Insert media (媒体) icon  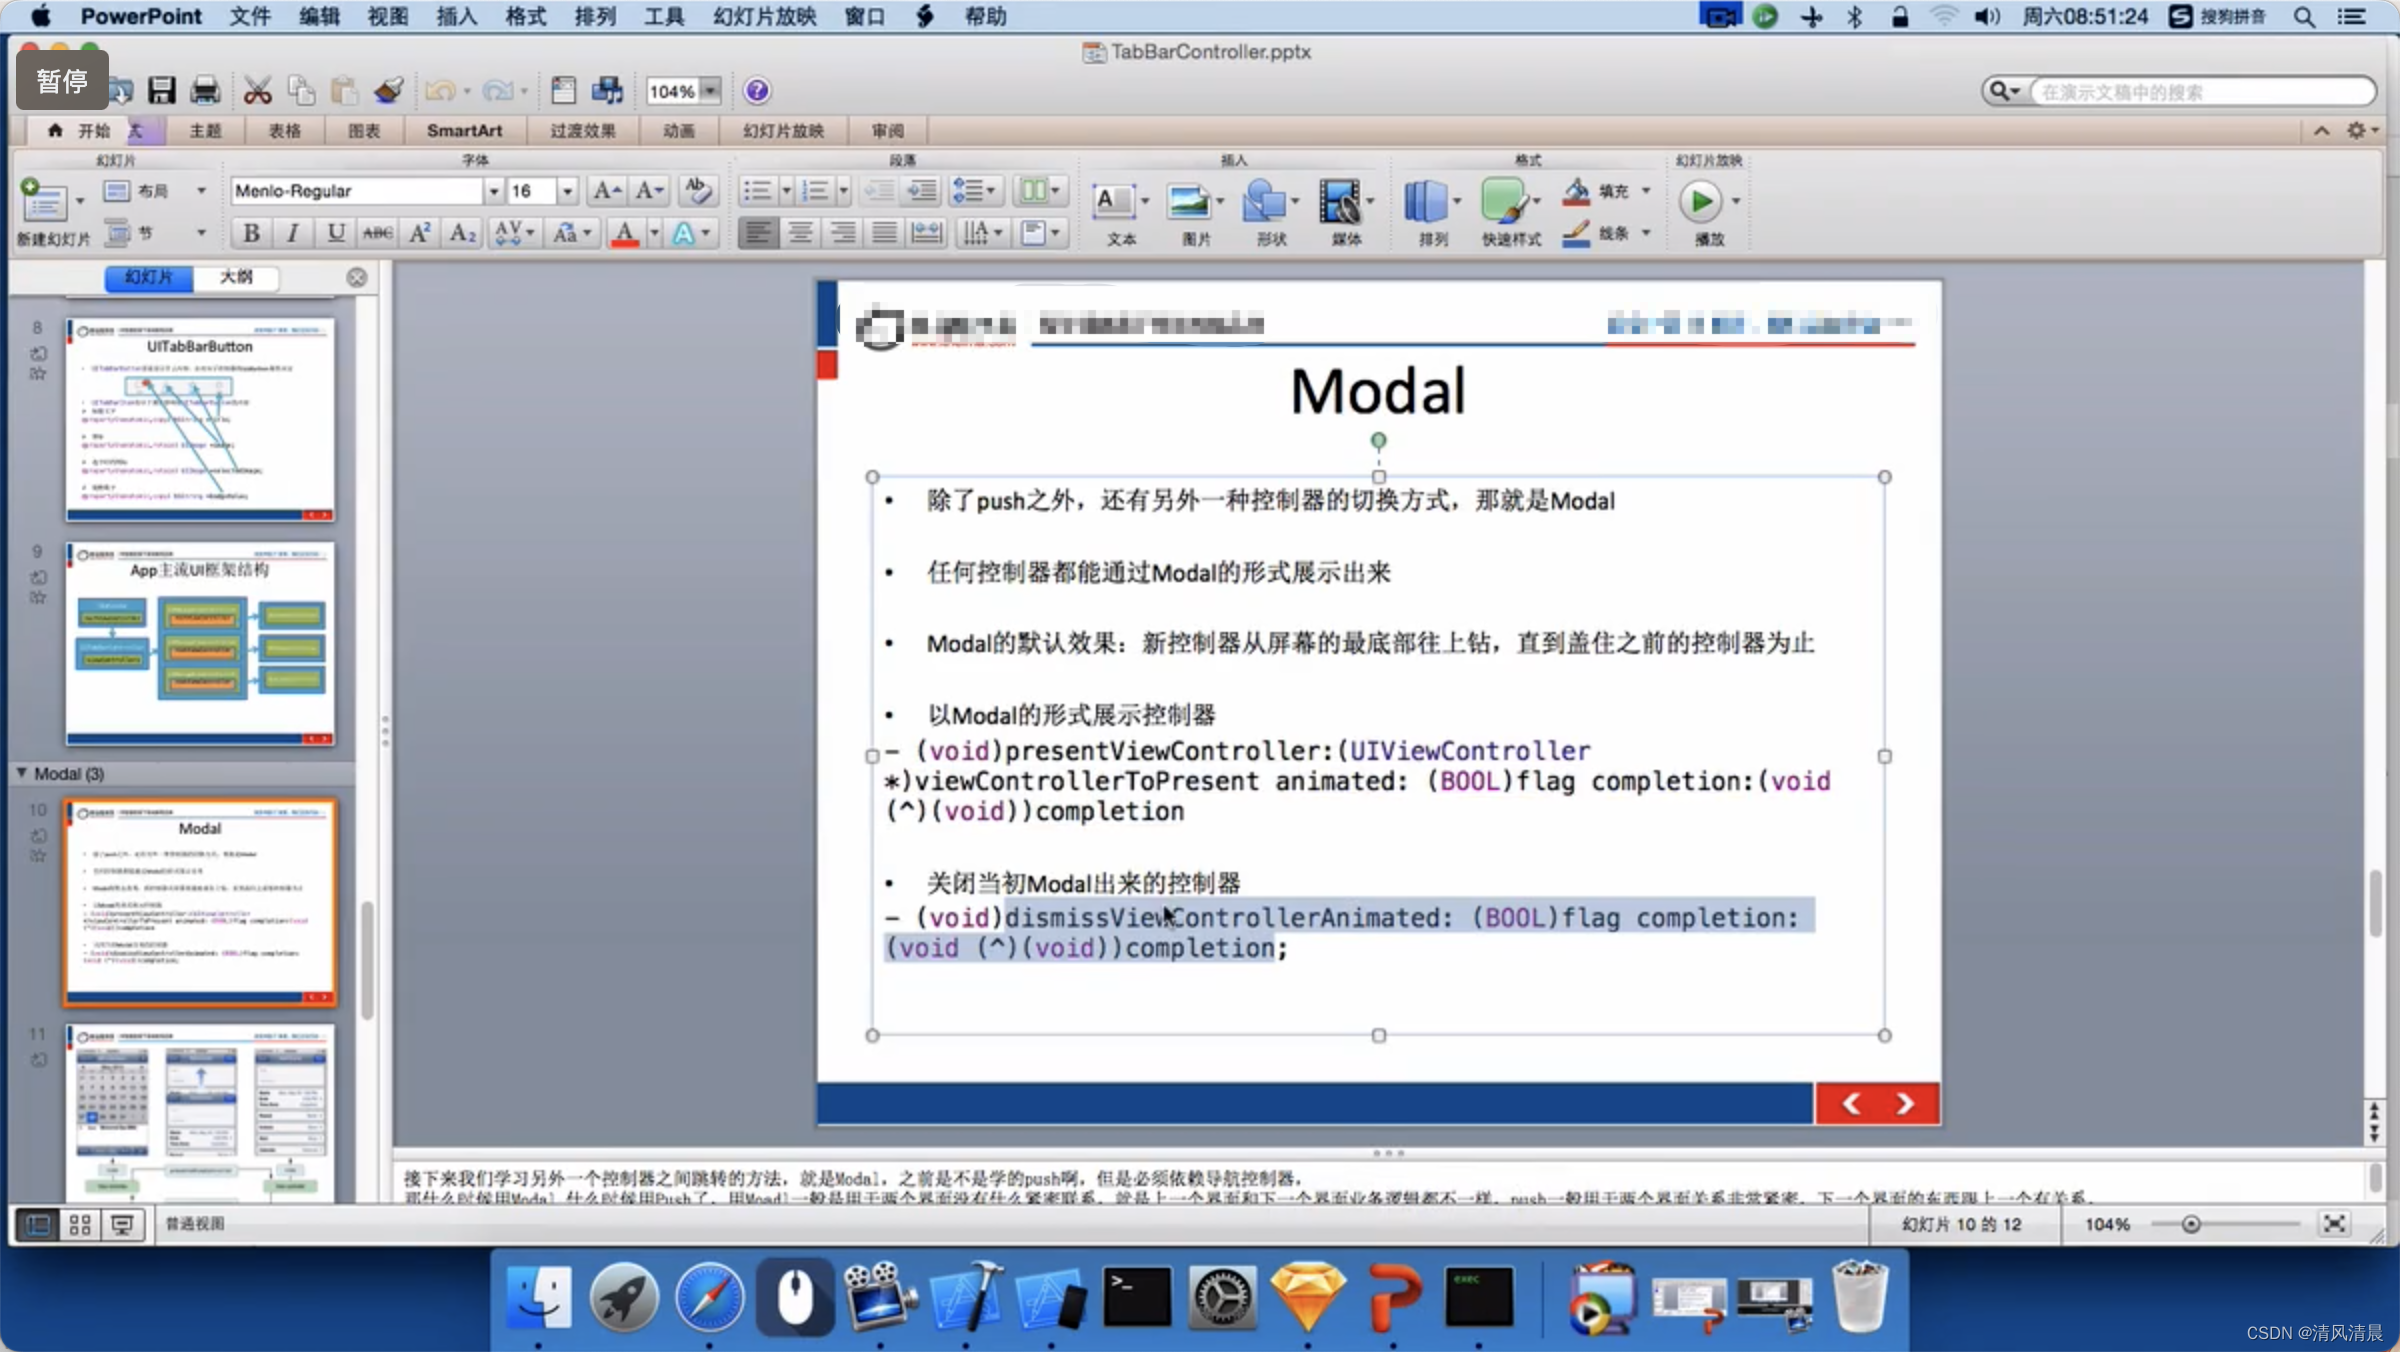(1339, 202)
